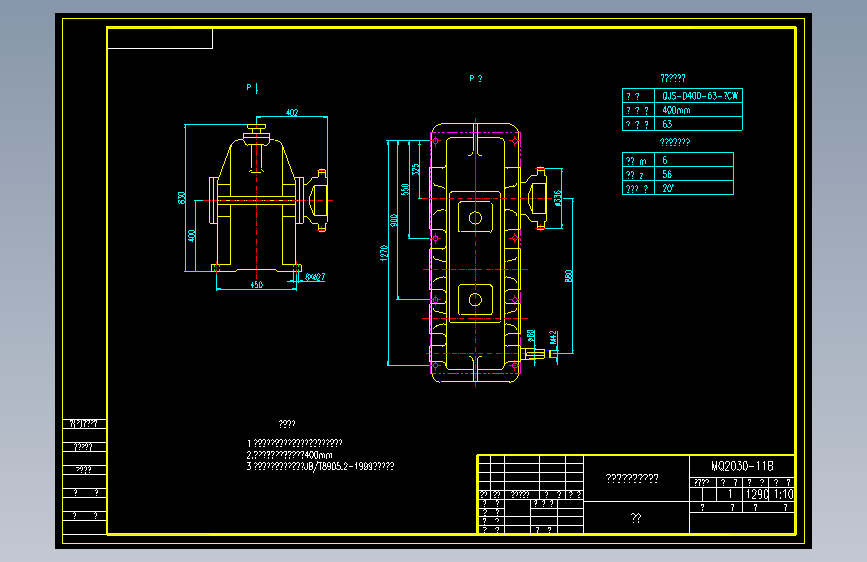Select note line 1 of technical requirements
Image resolution: width=867 pixels, height=562 pixels.
(294, 443)
